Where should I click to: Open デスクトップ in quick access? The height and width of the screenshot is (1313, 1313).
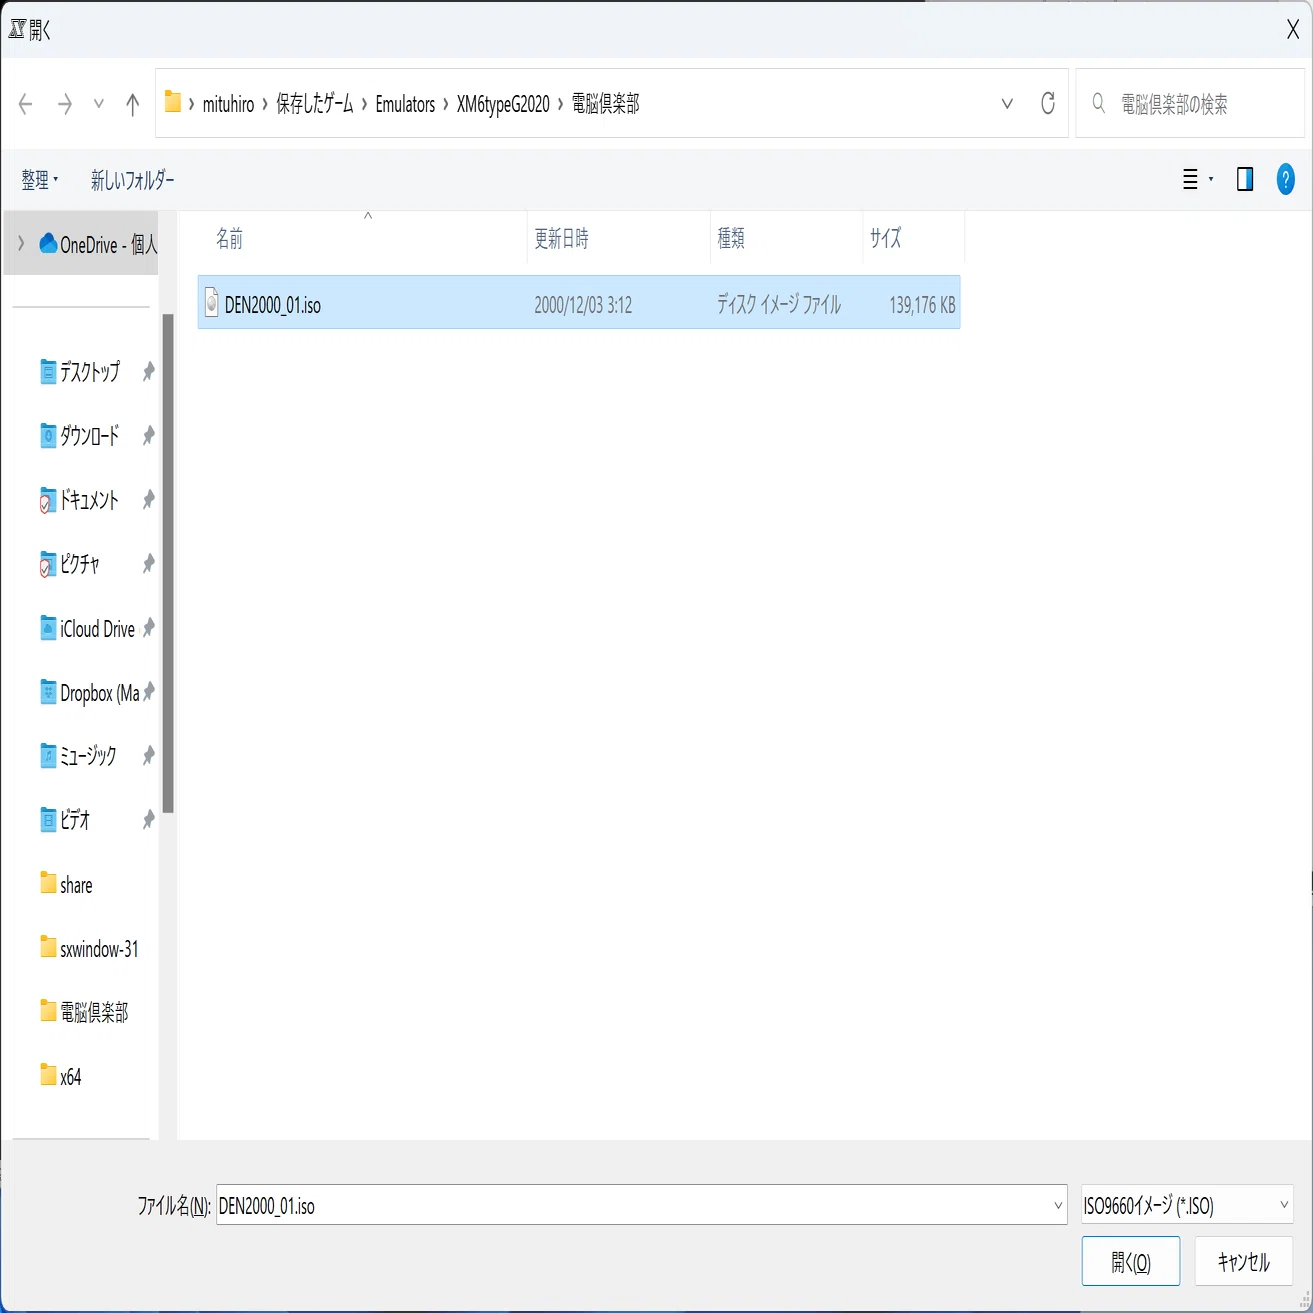(89, 372)
